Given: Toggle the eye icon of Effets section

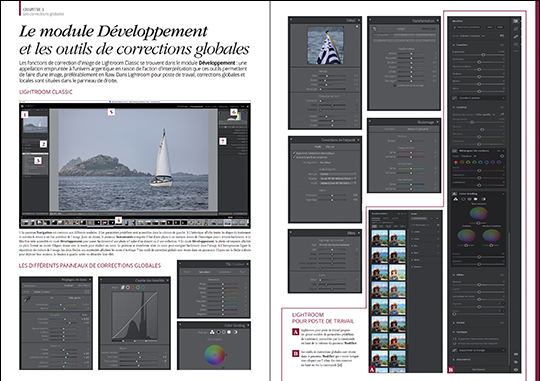Looking at the screenshot, I should (x=502, y=275).
